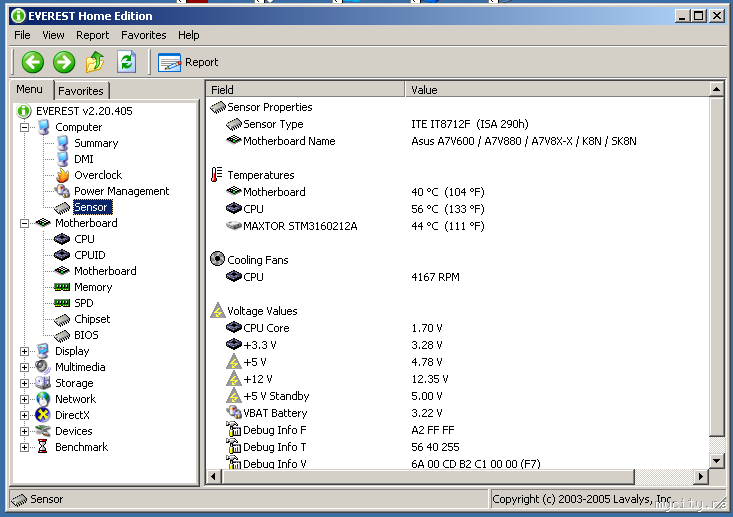Open the Report menu

click(x=93, y=35)
